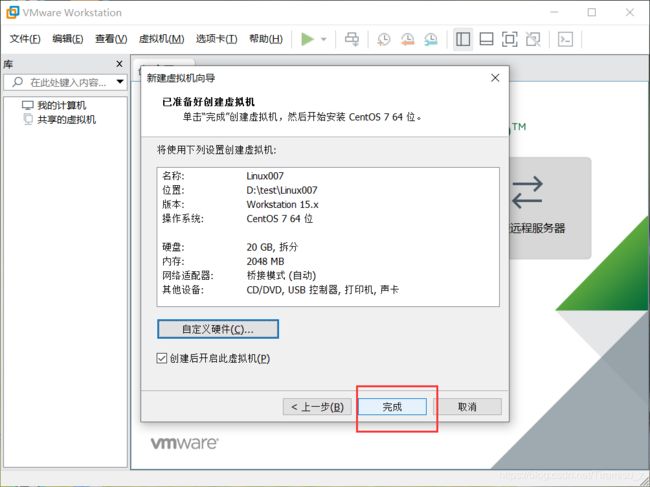Click the Unity mode toolbar icon
The image size is (650, 487).
[x=533, y=39]
